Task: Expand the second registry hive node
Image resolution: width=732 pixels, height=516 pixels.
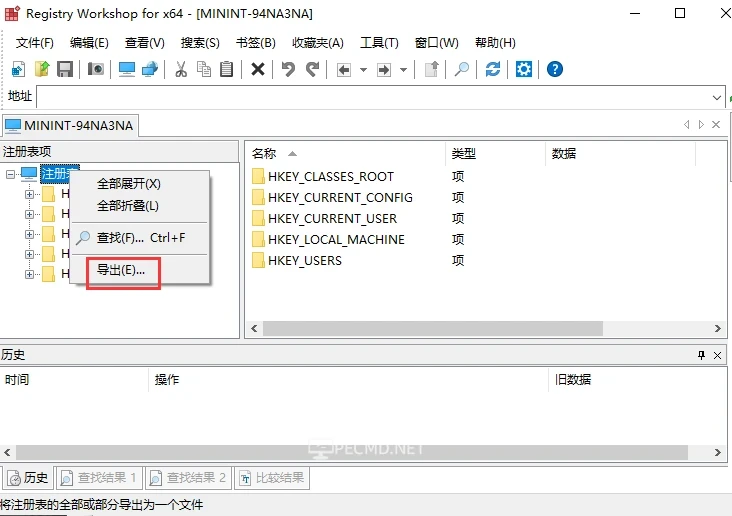Action: click(29, 214)
